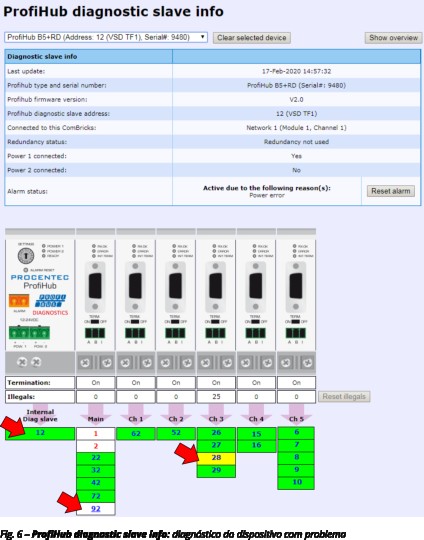Open the station 92 link in Main
424x540 pixels.
[x=96, y=509]
